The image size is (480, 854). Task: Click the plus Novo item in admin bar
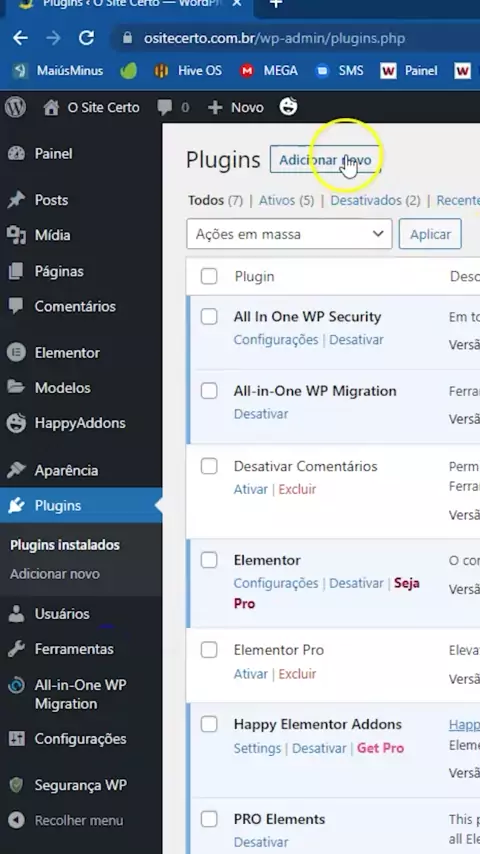pyautogui.click(x=236, y=107)
